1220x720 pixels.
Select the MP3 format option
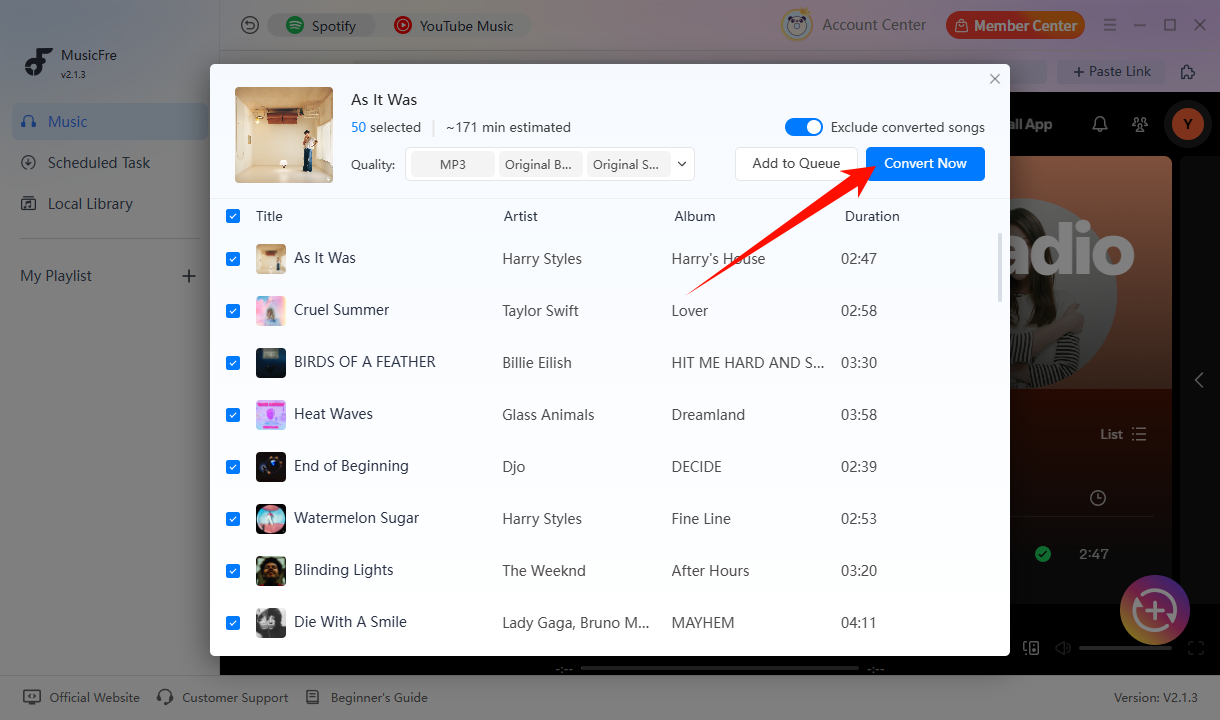(x=453, y=164)
